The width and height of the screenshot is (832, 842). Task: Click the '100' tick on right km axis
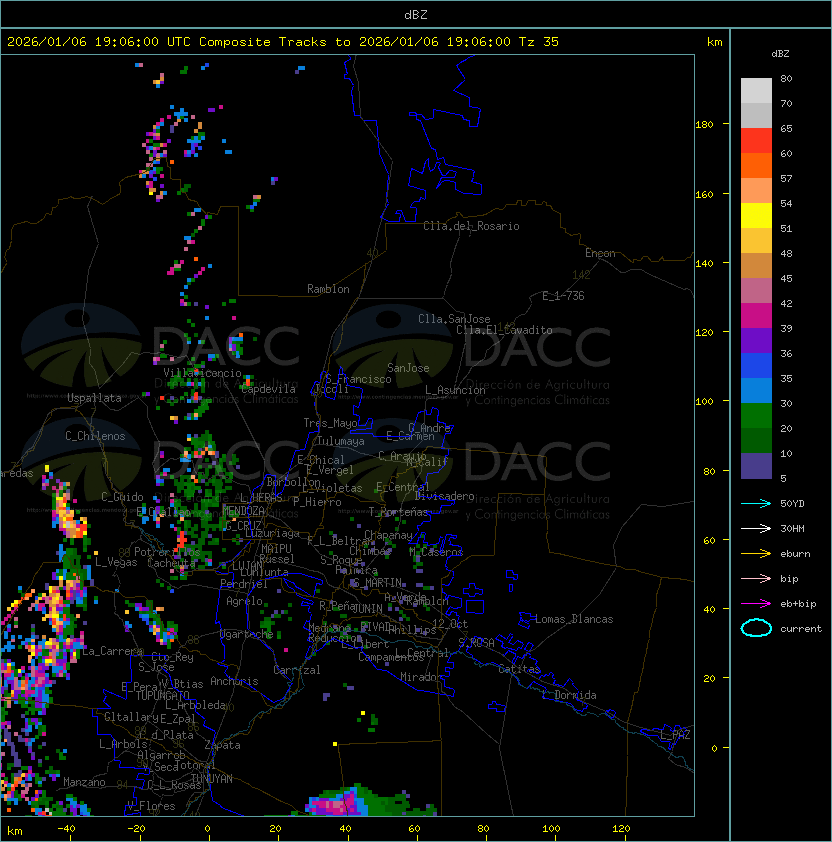pos(705,401)
